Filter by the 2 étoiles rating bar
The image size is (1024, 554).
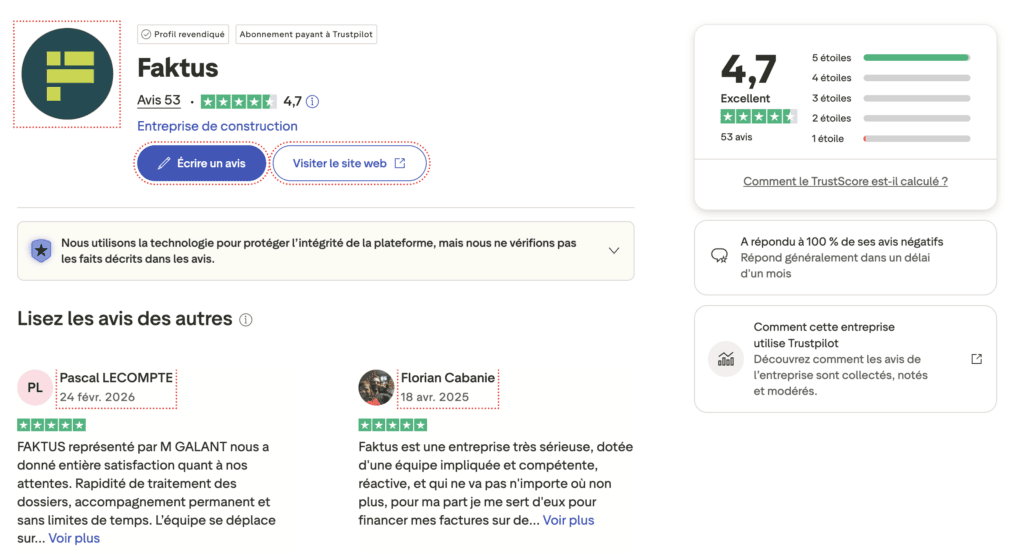pyautogui.click(x=917, y=118)
